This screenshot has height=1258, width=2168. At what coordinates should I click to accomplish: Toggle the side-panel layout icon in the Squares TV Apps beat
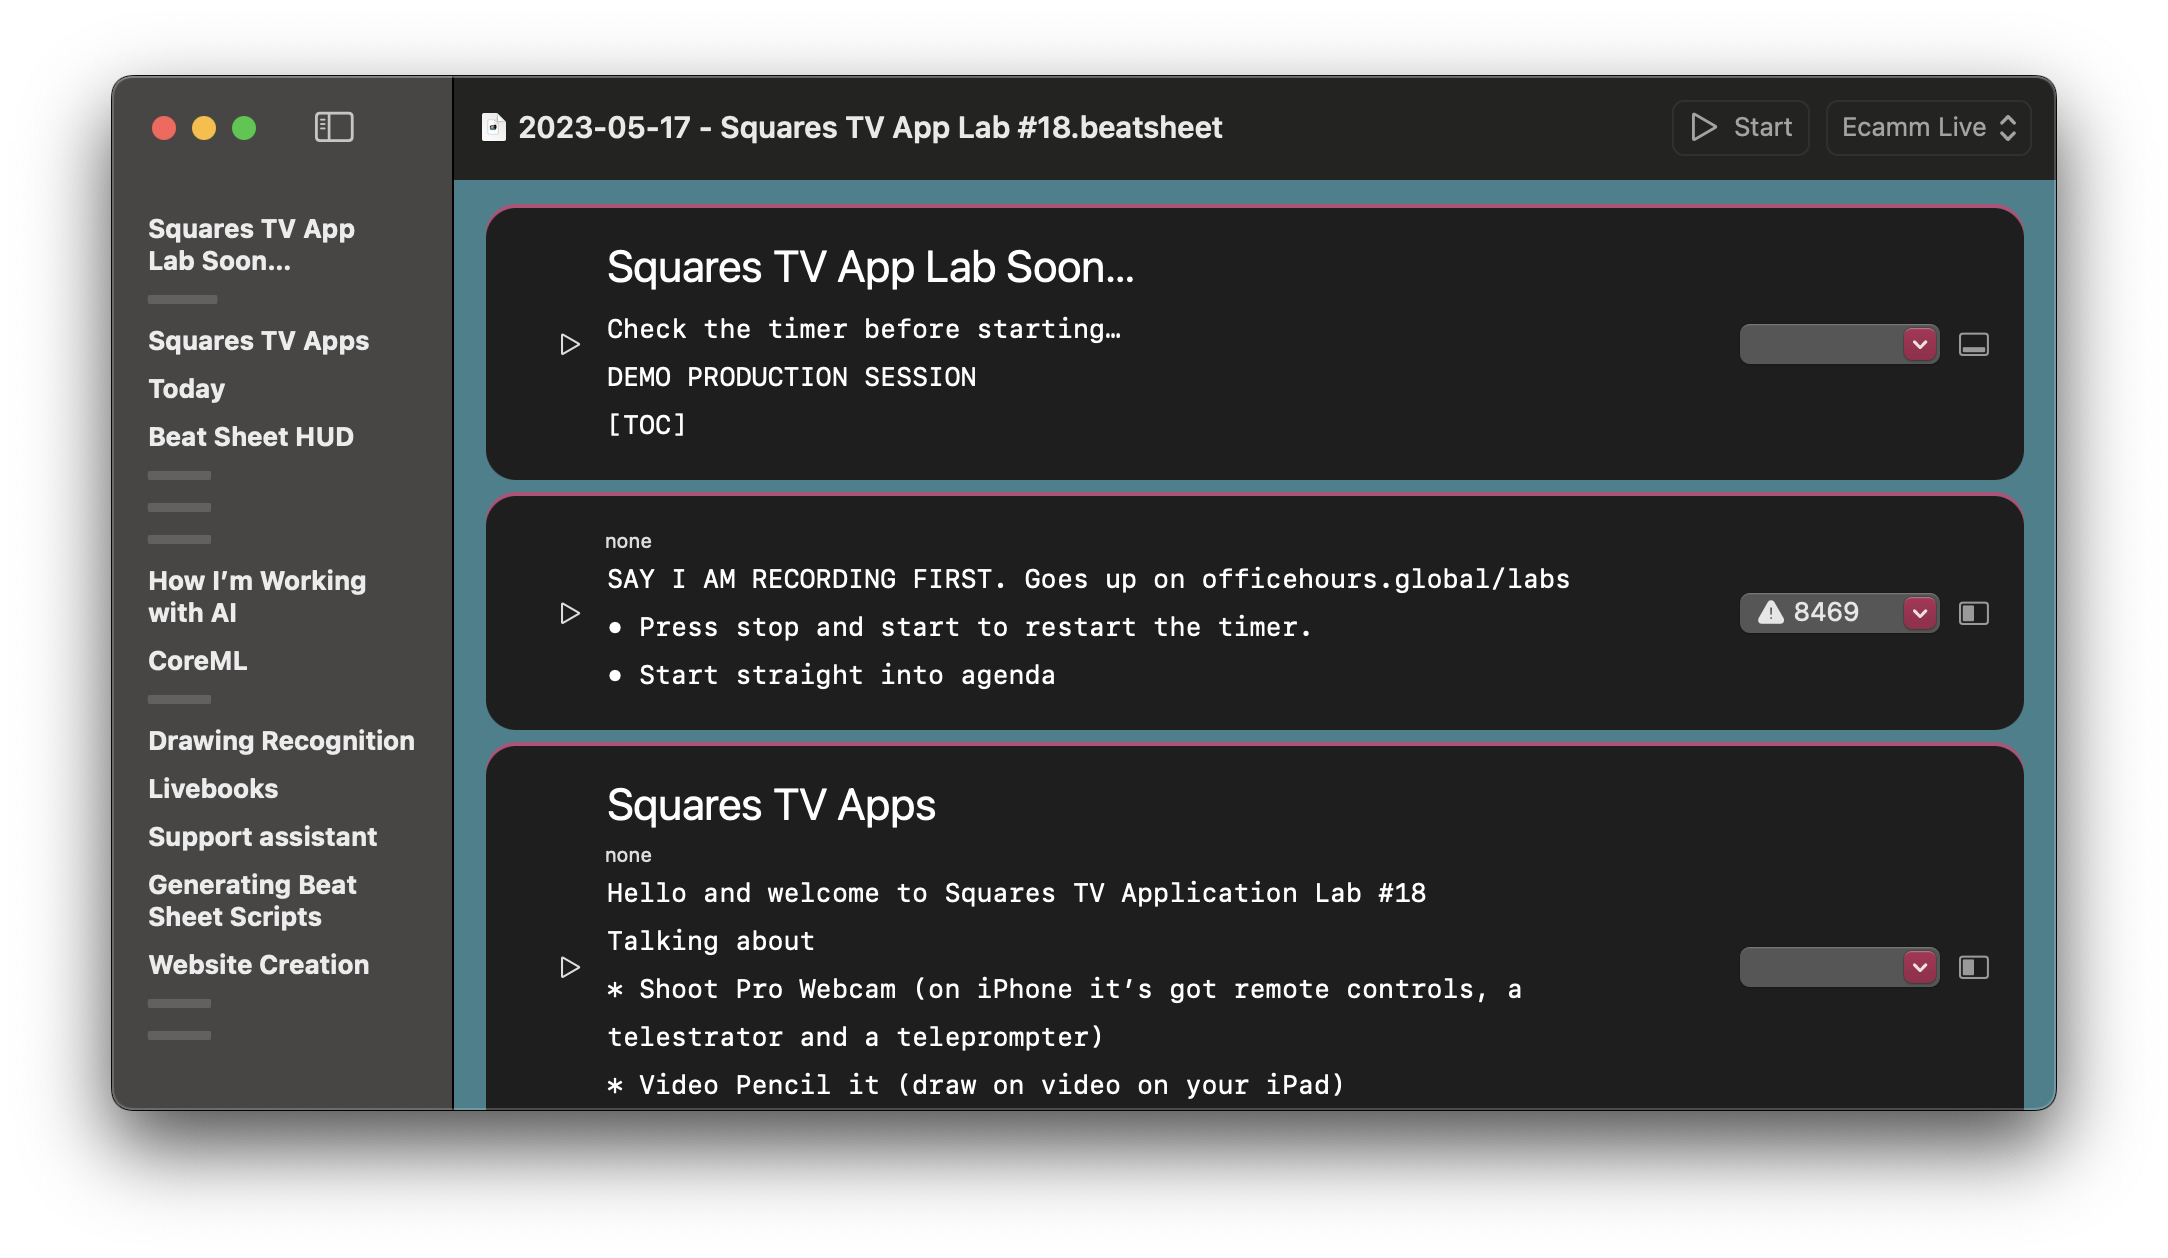(x=1973, y=967)
